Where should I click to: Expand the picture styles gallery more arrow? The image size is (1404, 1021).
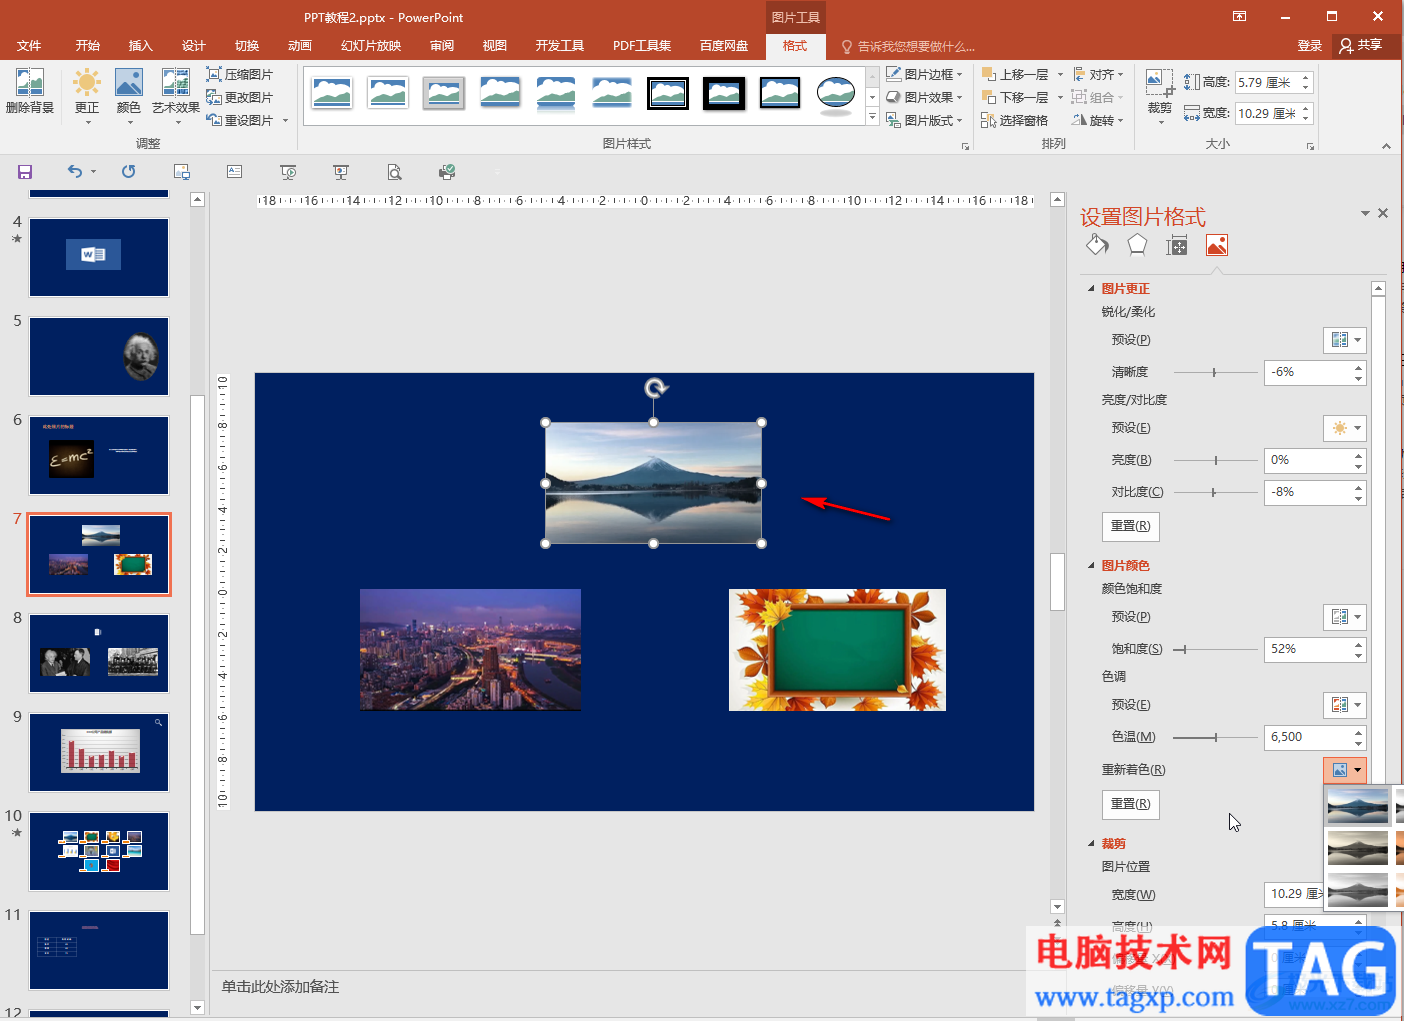[x=872, y=118]
